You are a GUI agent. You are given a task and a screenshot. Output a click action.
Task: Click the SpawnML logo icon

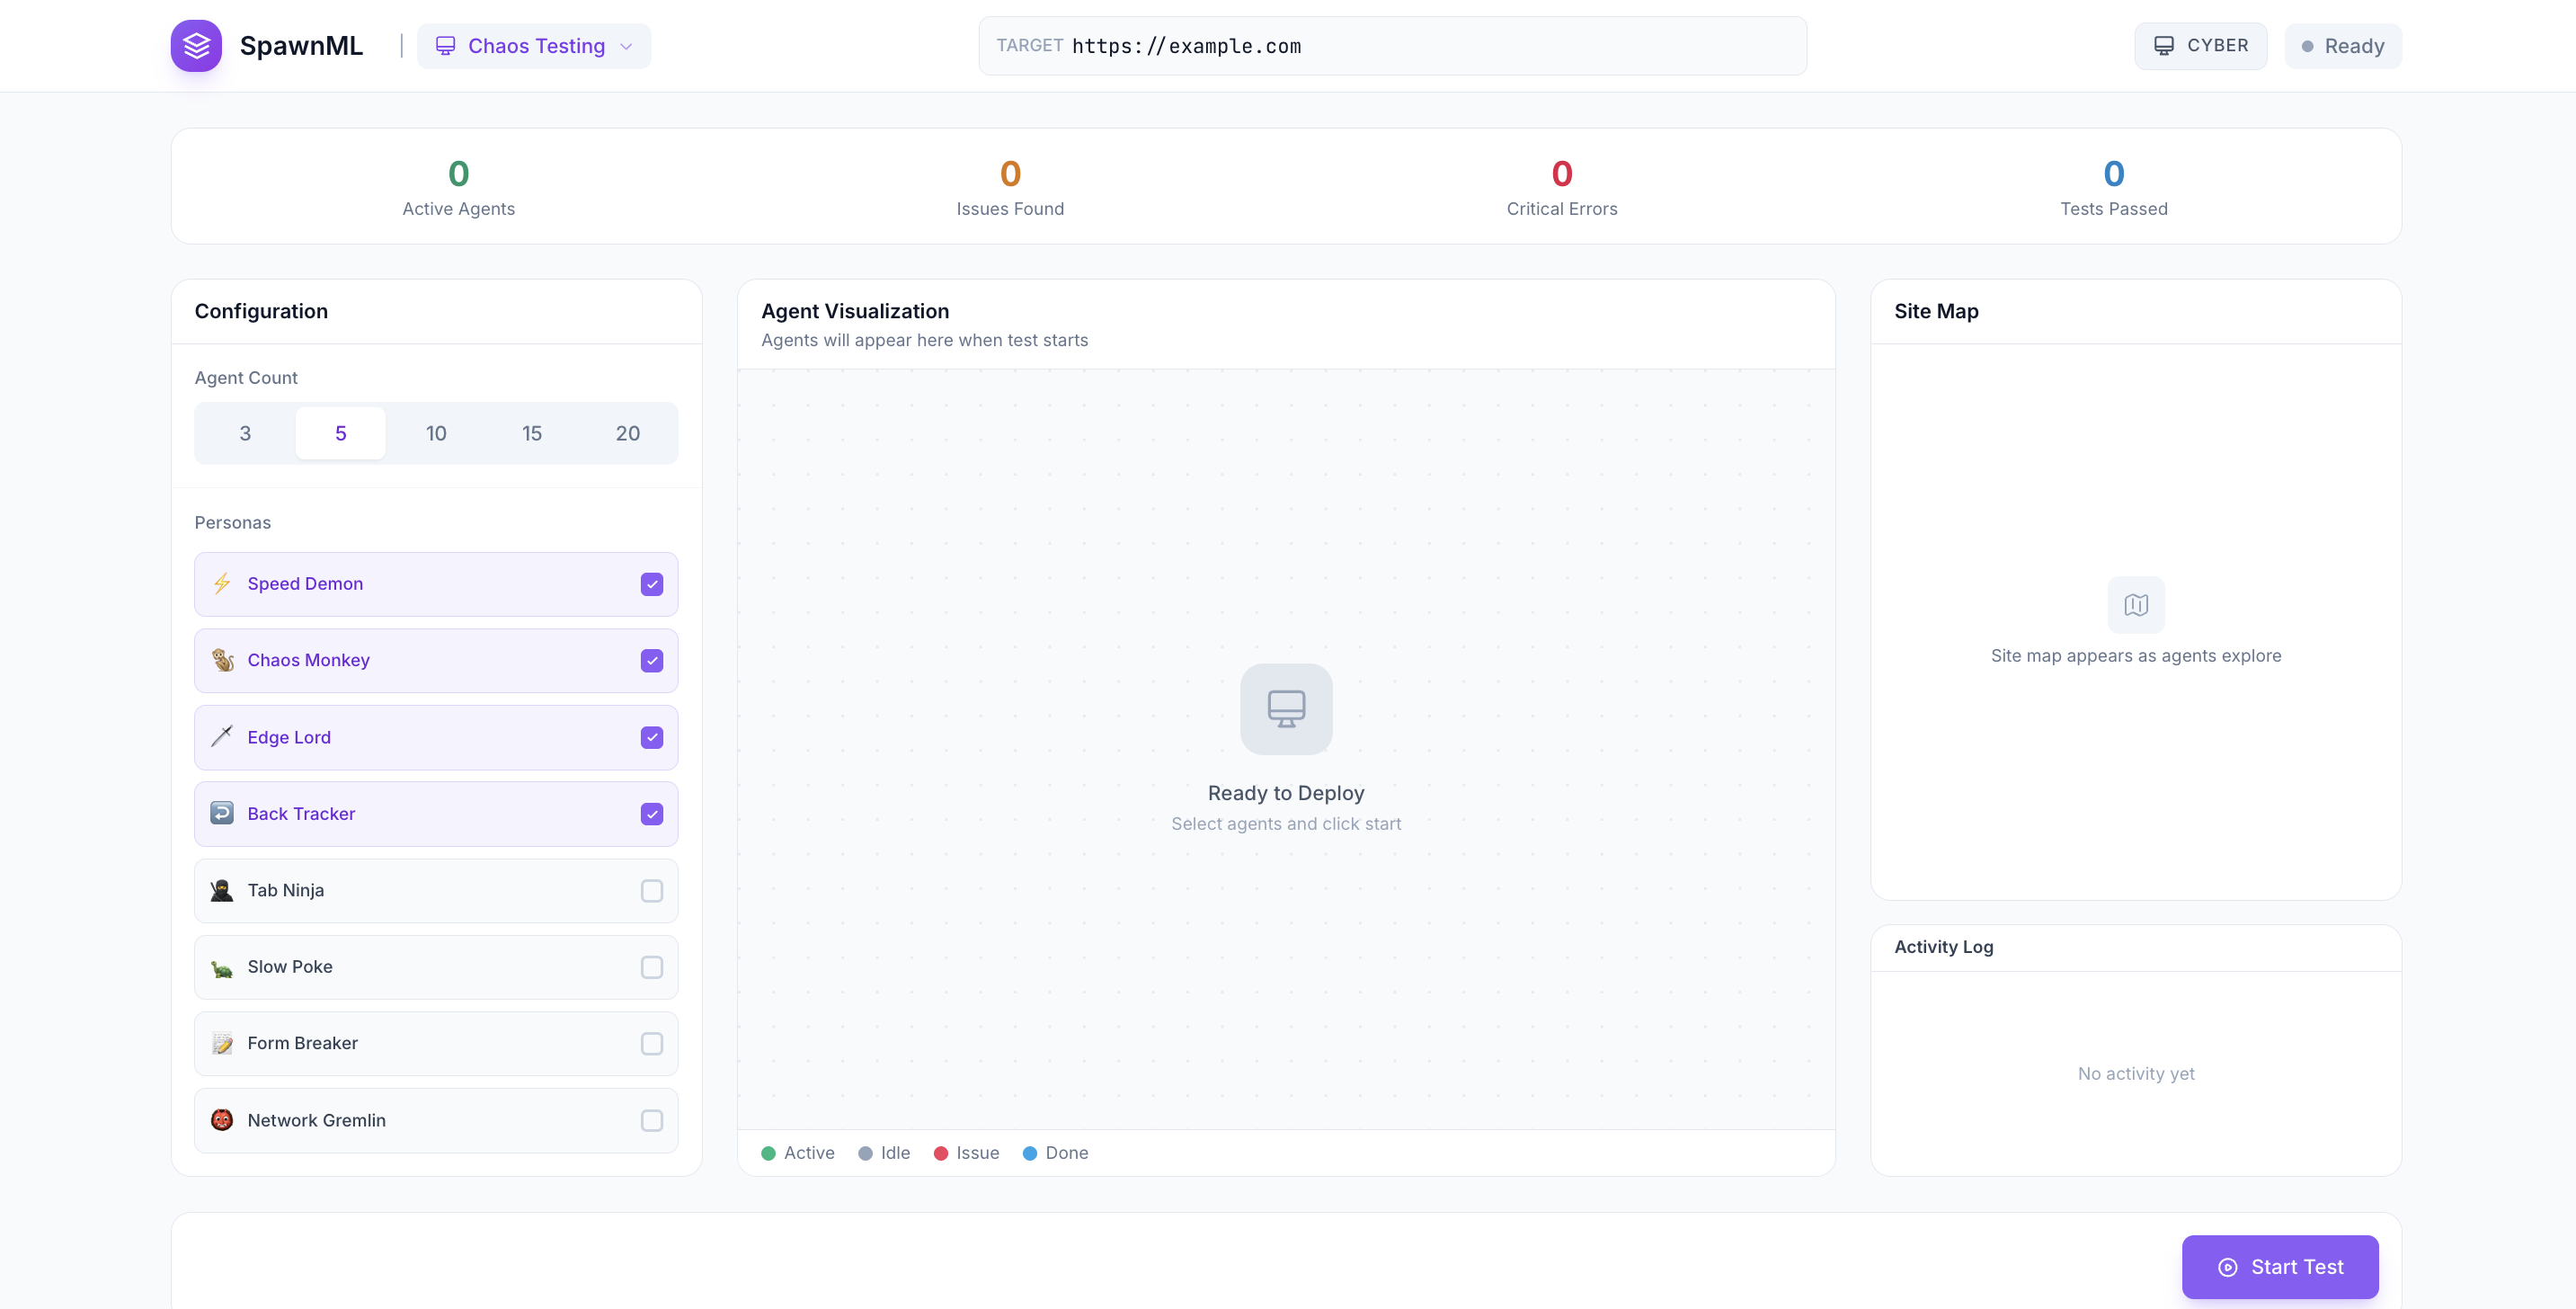click(196, 46)
